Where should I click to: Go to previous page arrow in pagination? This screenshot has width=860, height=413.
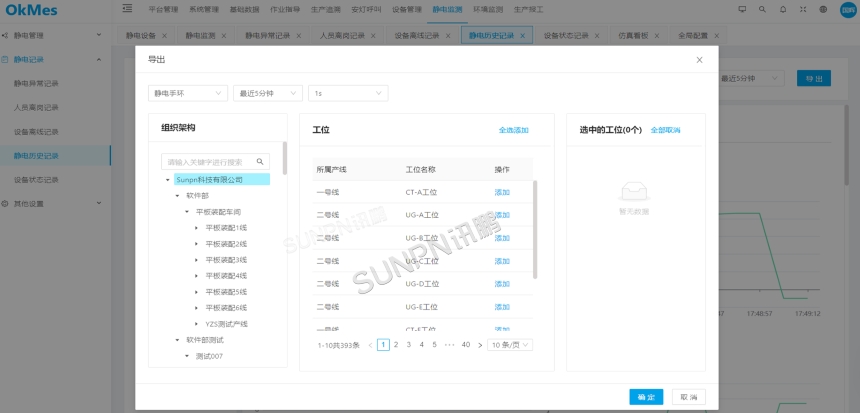[x=371, y=345]
